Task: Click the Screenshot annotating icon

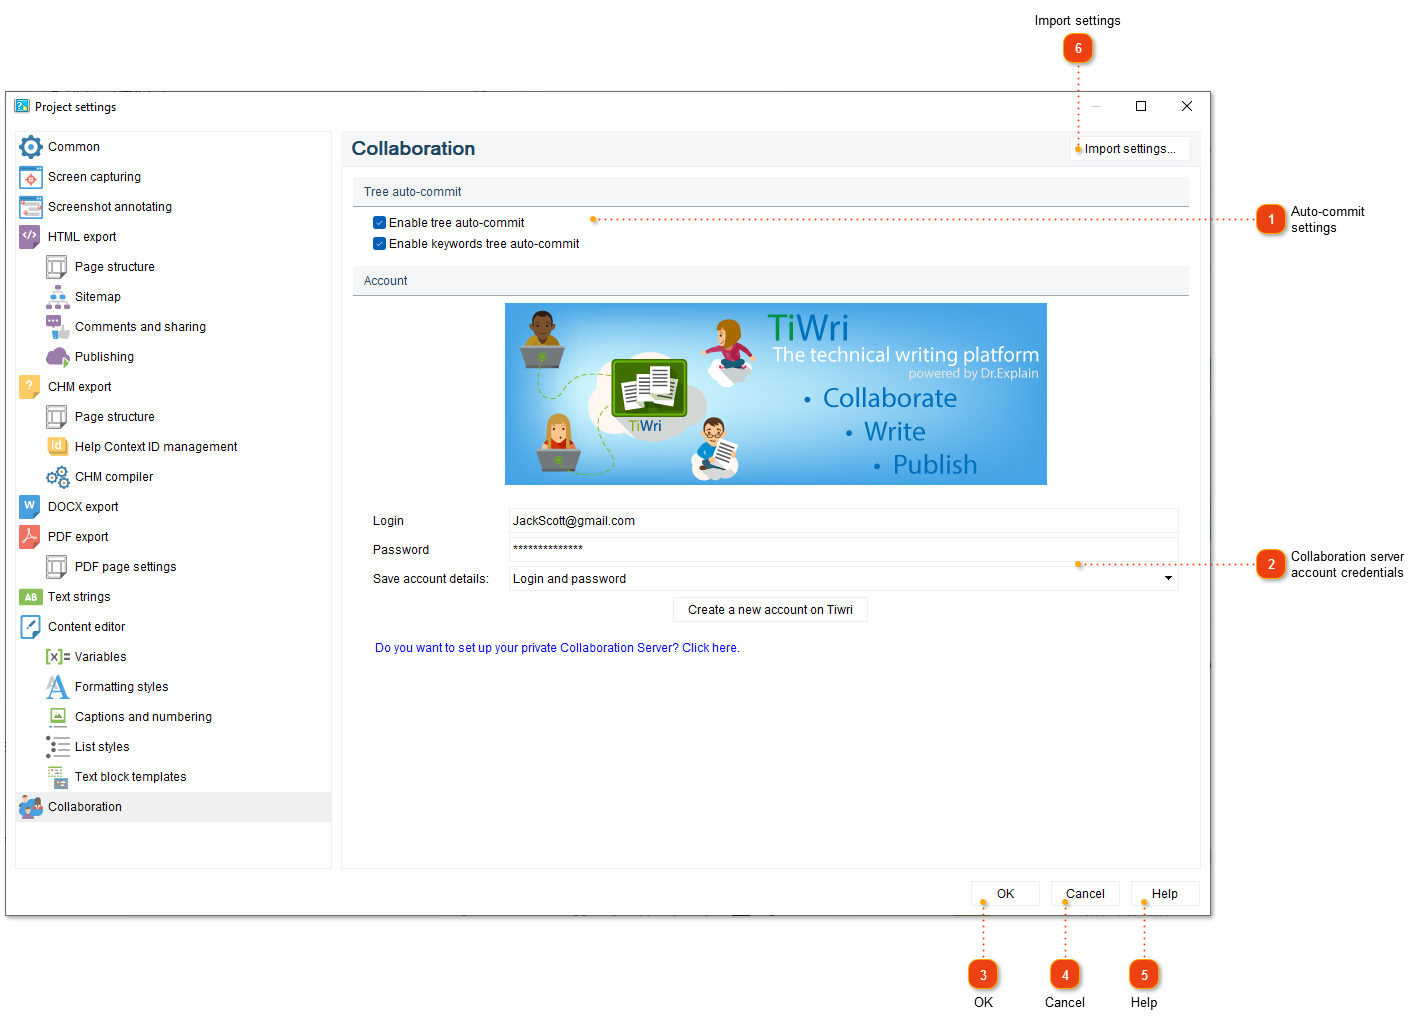Action: click(x=30, y=206)
